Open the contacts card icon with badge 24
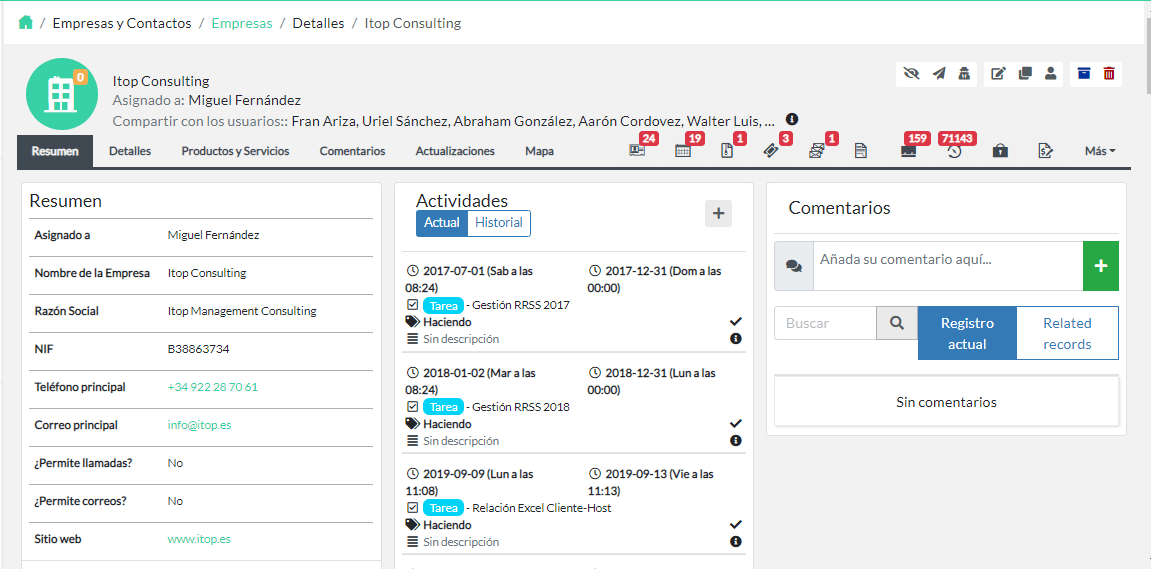Image resolution: width=1151 pixels, height=569 pixels. tap(636, 152)
